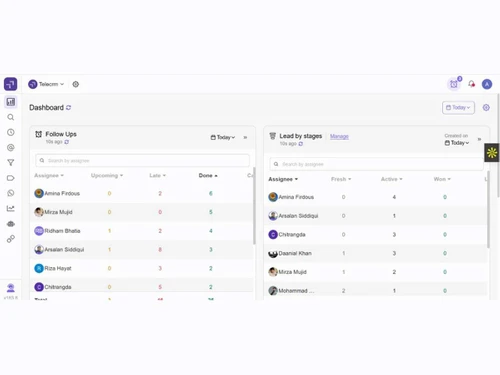Click Amina Firdous Active count 4

394,197
